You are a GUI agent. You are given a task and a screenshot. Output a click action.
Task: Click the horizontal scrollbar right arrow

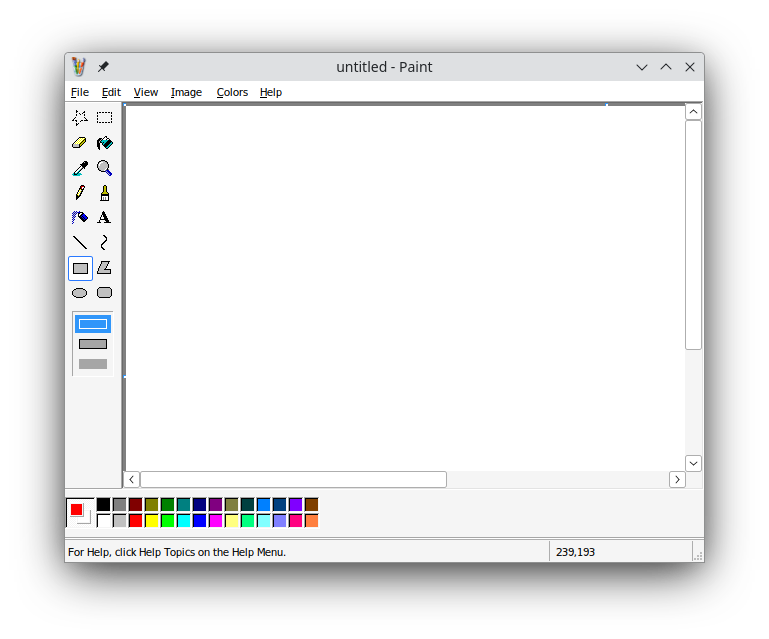click(x=677, y=480)
